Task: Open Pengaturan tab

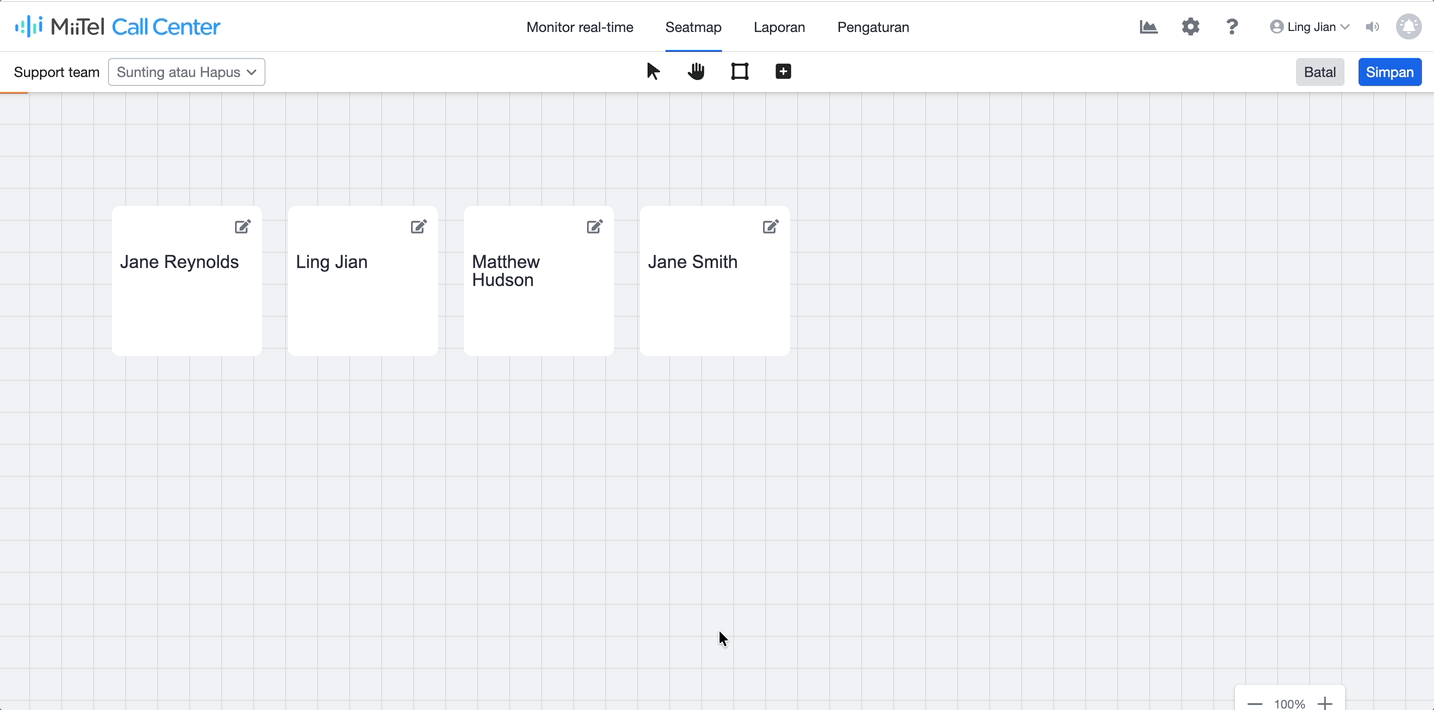Action: pos(873,27)
